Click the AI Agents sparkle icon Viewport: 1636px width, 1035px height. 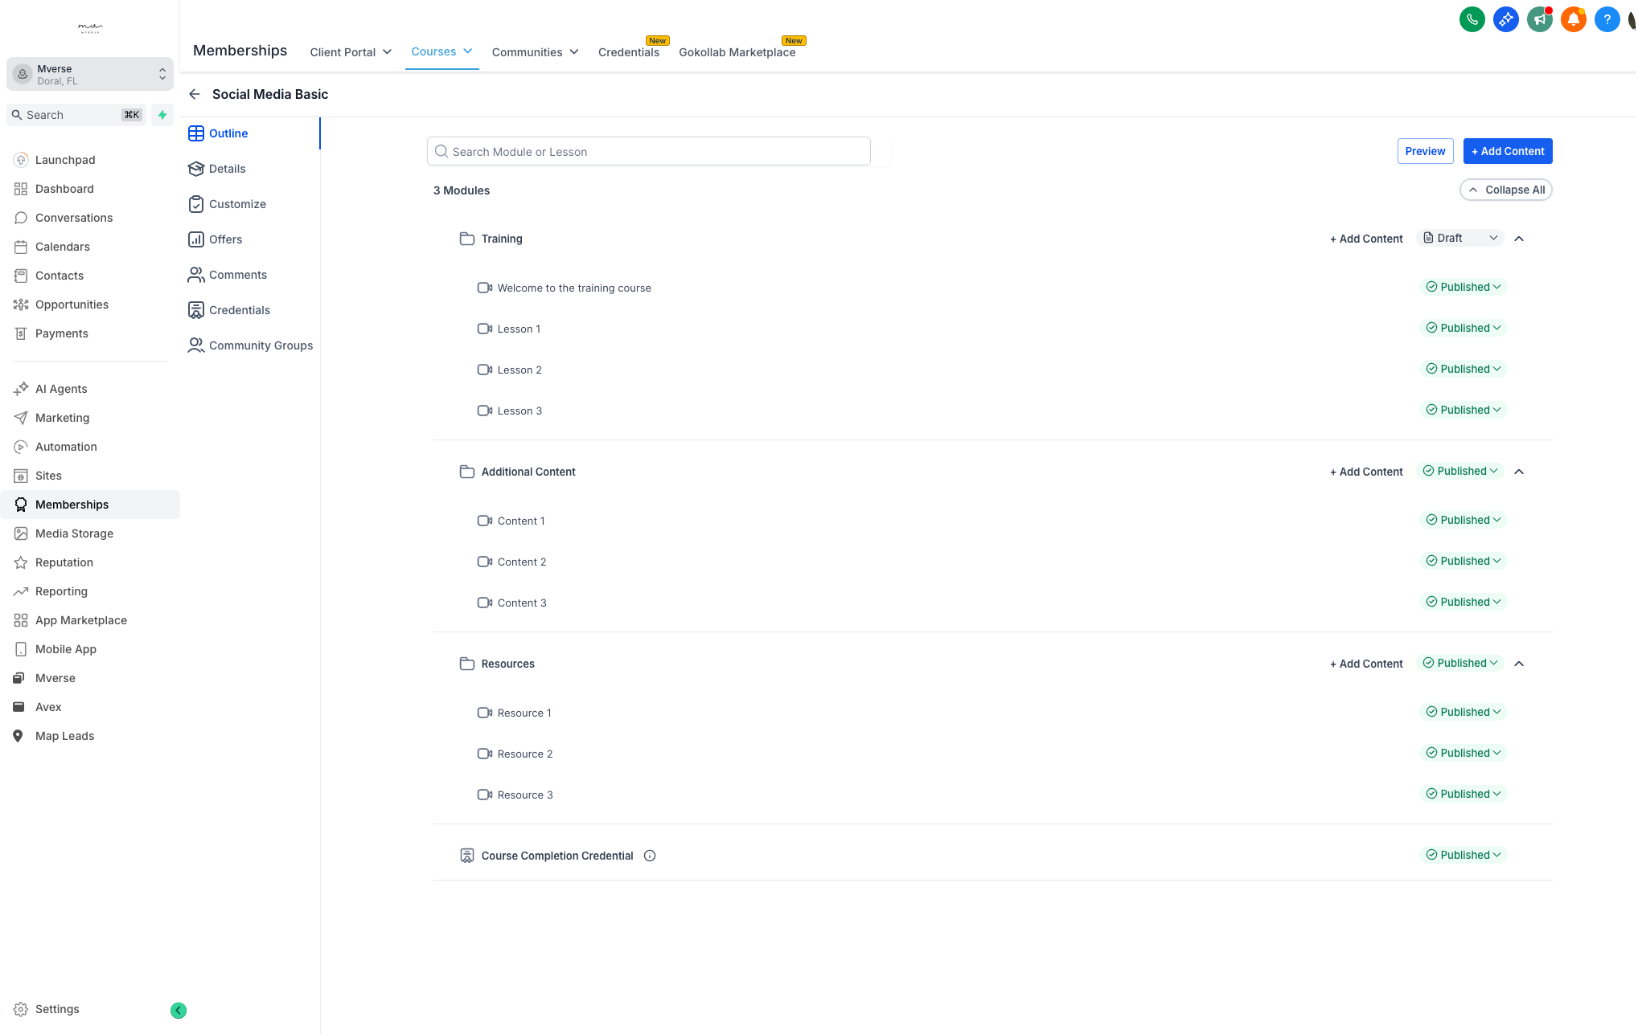pos(21,389)
